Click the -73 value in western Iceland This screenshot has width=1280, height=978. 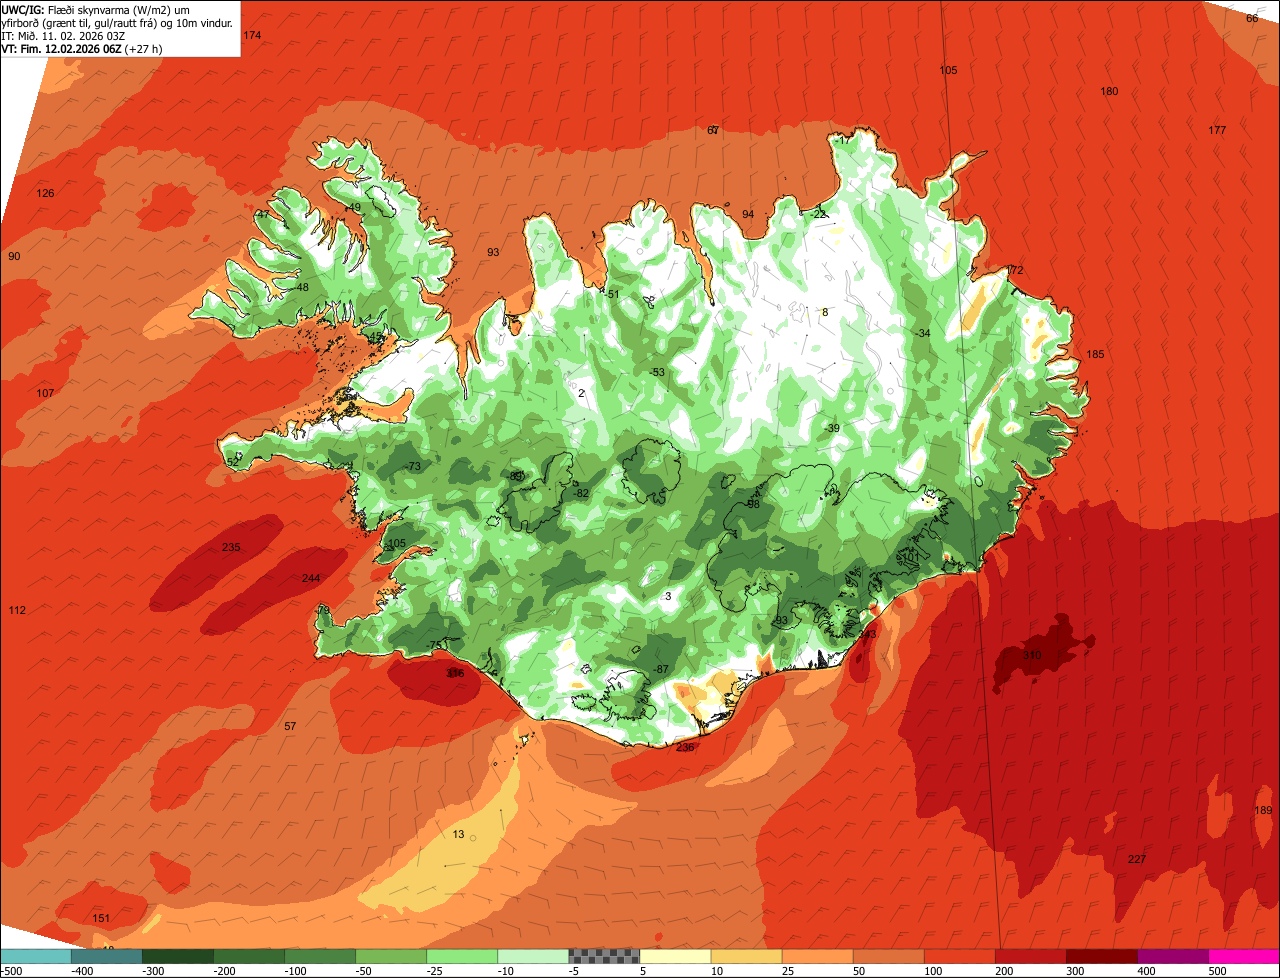pyautogui.click(x=413, y=467)
